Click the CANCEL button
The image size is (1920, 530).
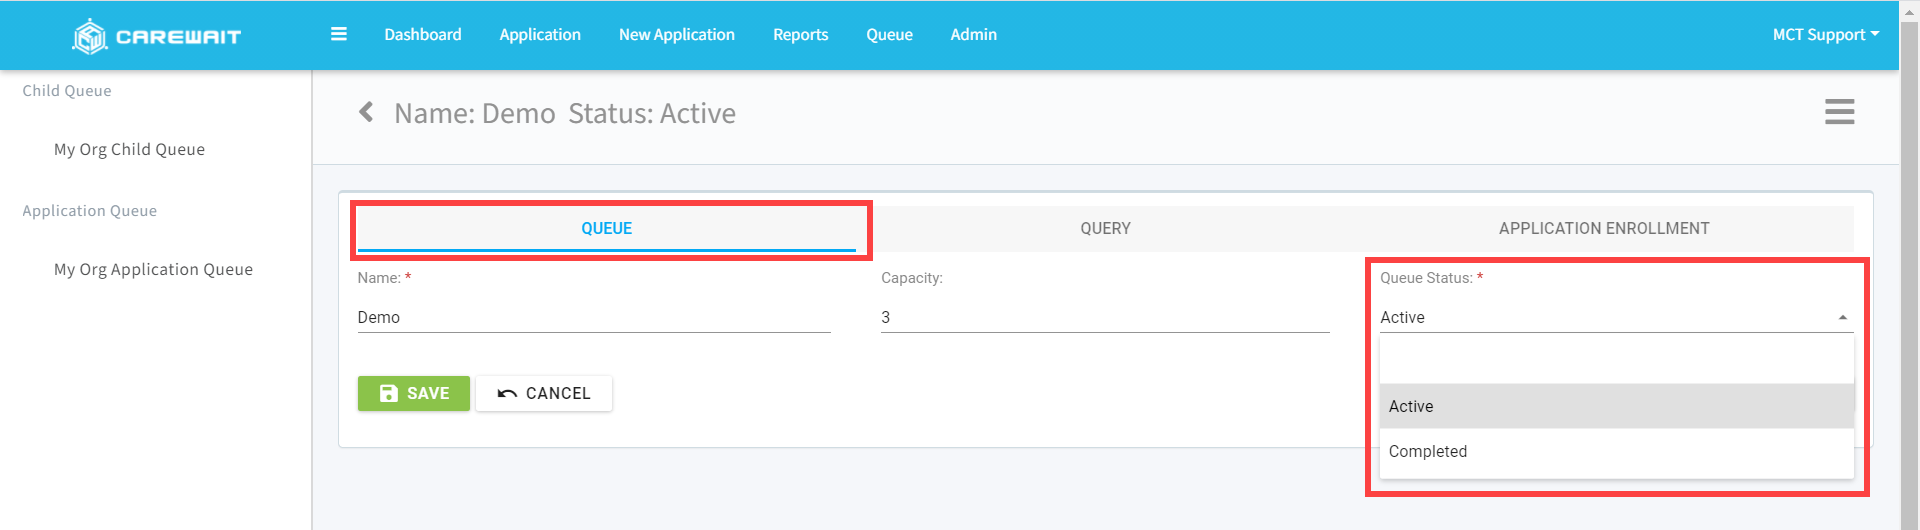(x=544, y=393)
